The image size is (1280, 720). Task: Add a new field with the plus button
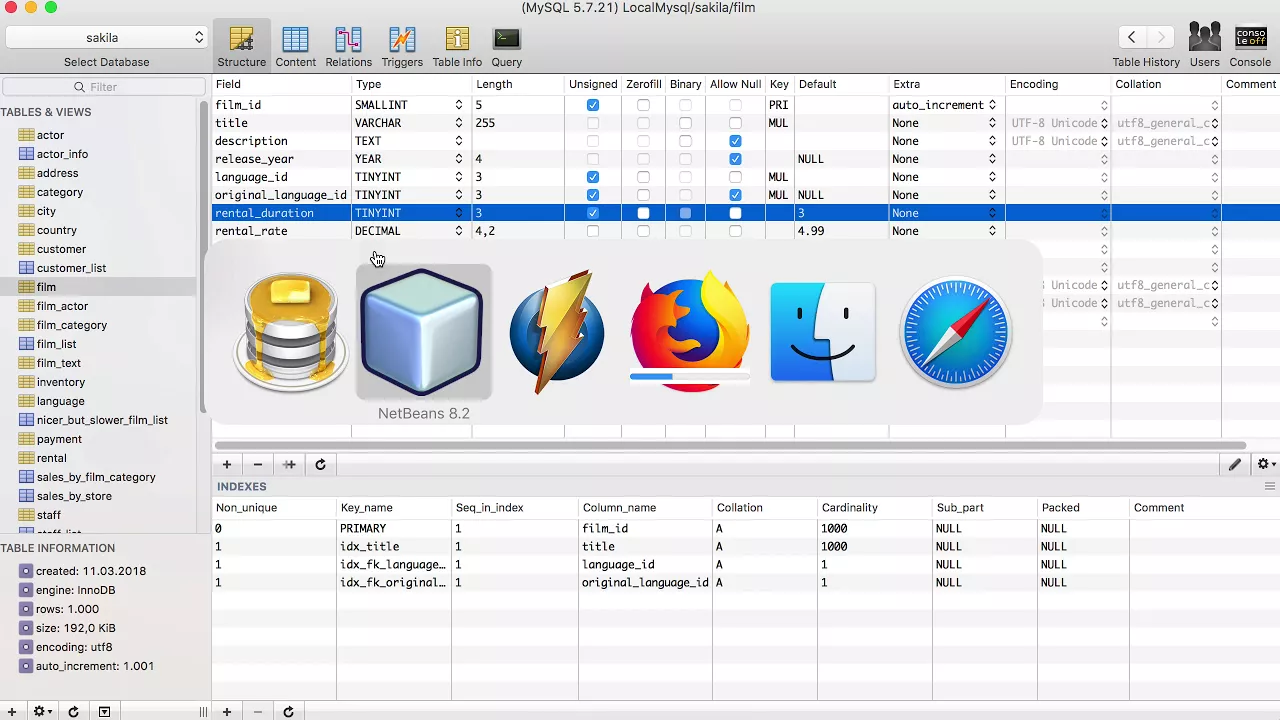227,464
